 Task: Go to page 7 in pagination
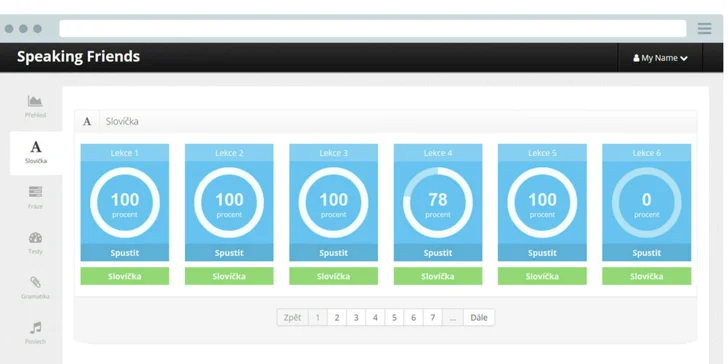tap(433, 318)
